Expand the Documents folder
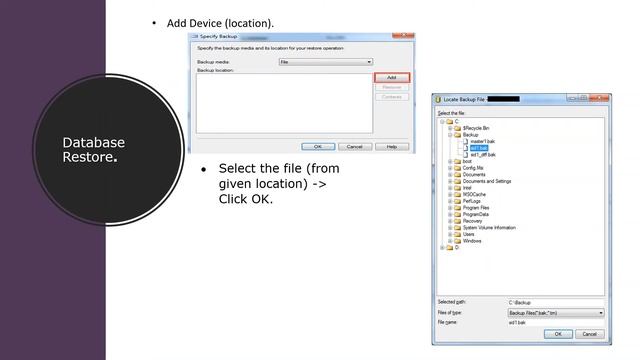The width and height of the screenshot is (640, 360). [450, 175]
